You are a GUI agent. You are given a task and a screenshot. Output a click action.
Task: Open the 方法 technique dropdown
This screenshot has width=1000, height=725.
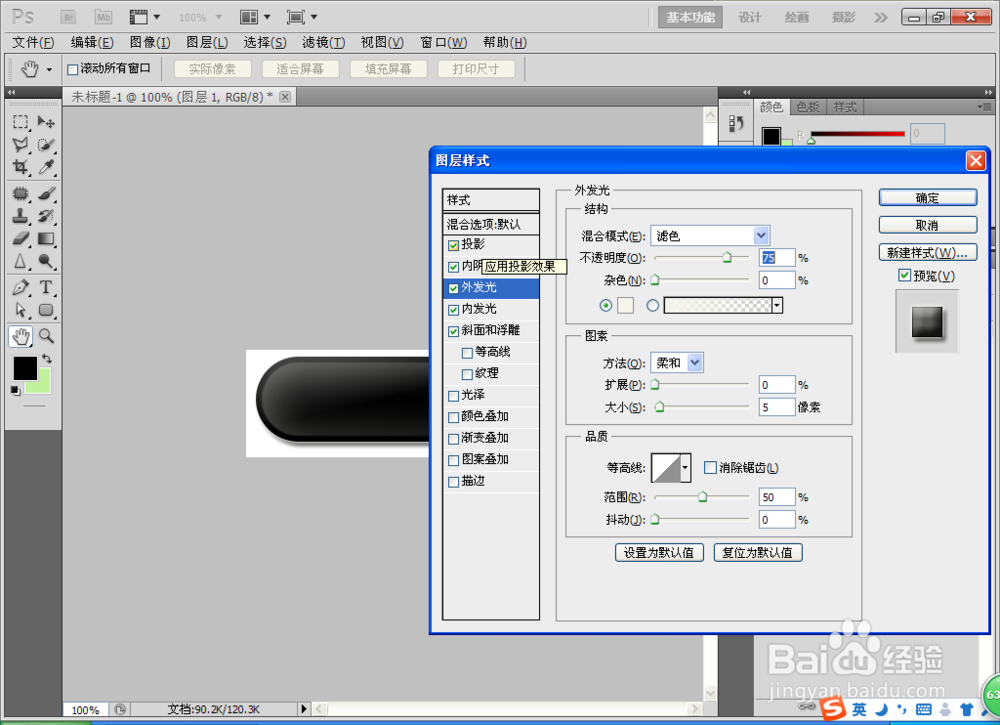[695, 363]
